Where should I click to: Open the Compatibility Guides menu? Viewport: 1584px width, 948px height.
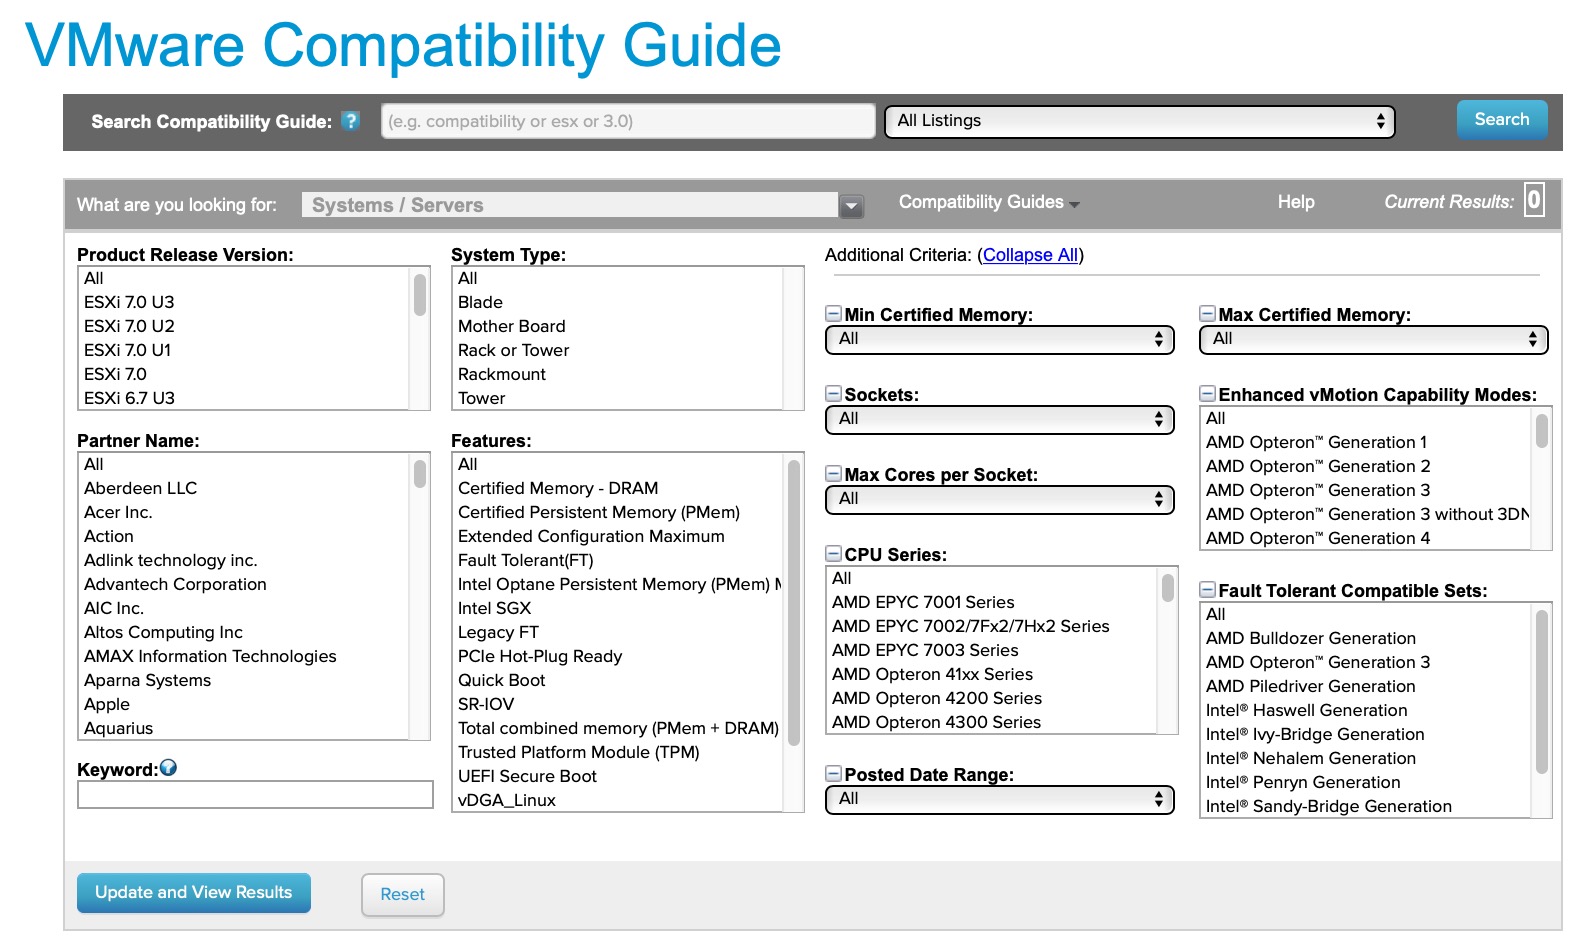989,202
